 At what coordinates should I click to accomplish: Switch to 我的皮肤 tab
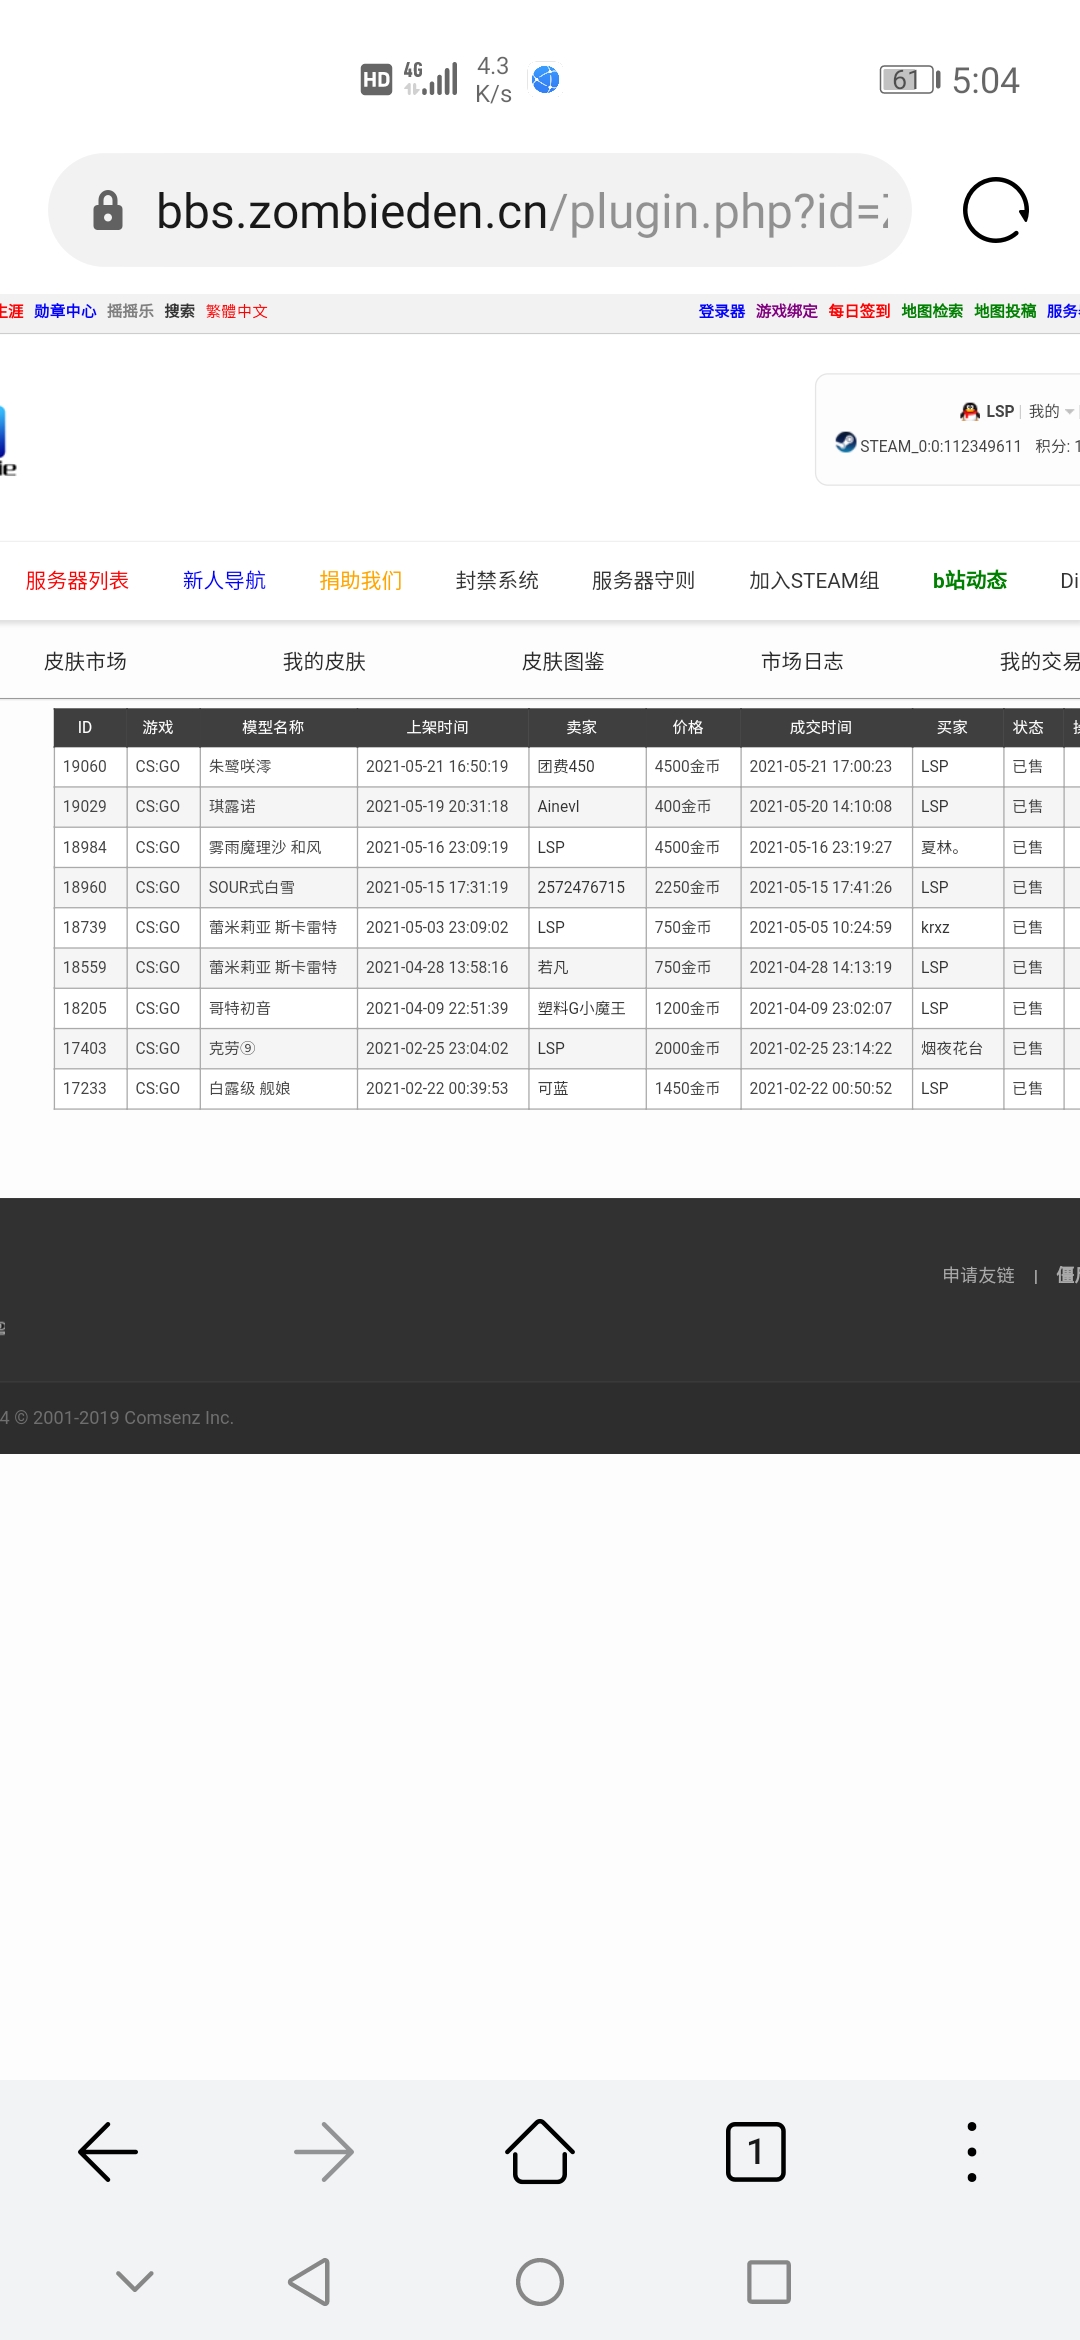(x=324, y=661)
